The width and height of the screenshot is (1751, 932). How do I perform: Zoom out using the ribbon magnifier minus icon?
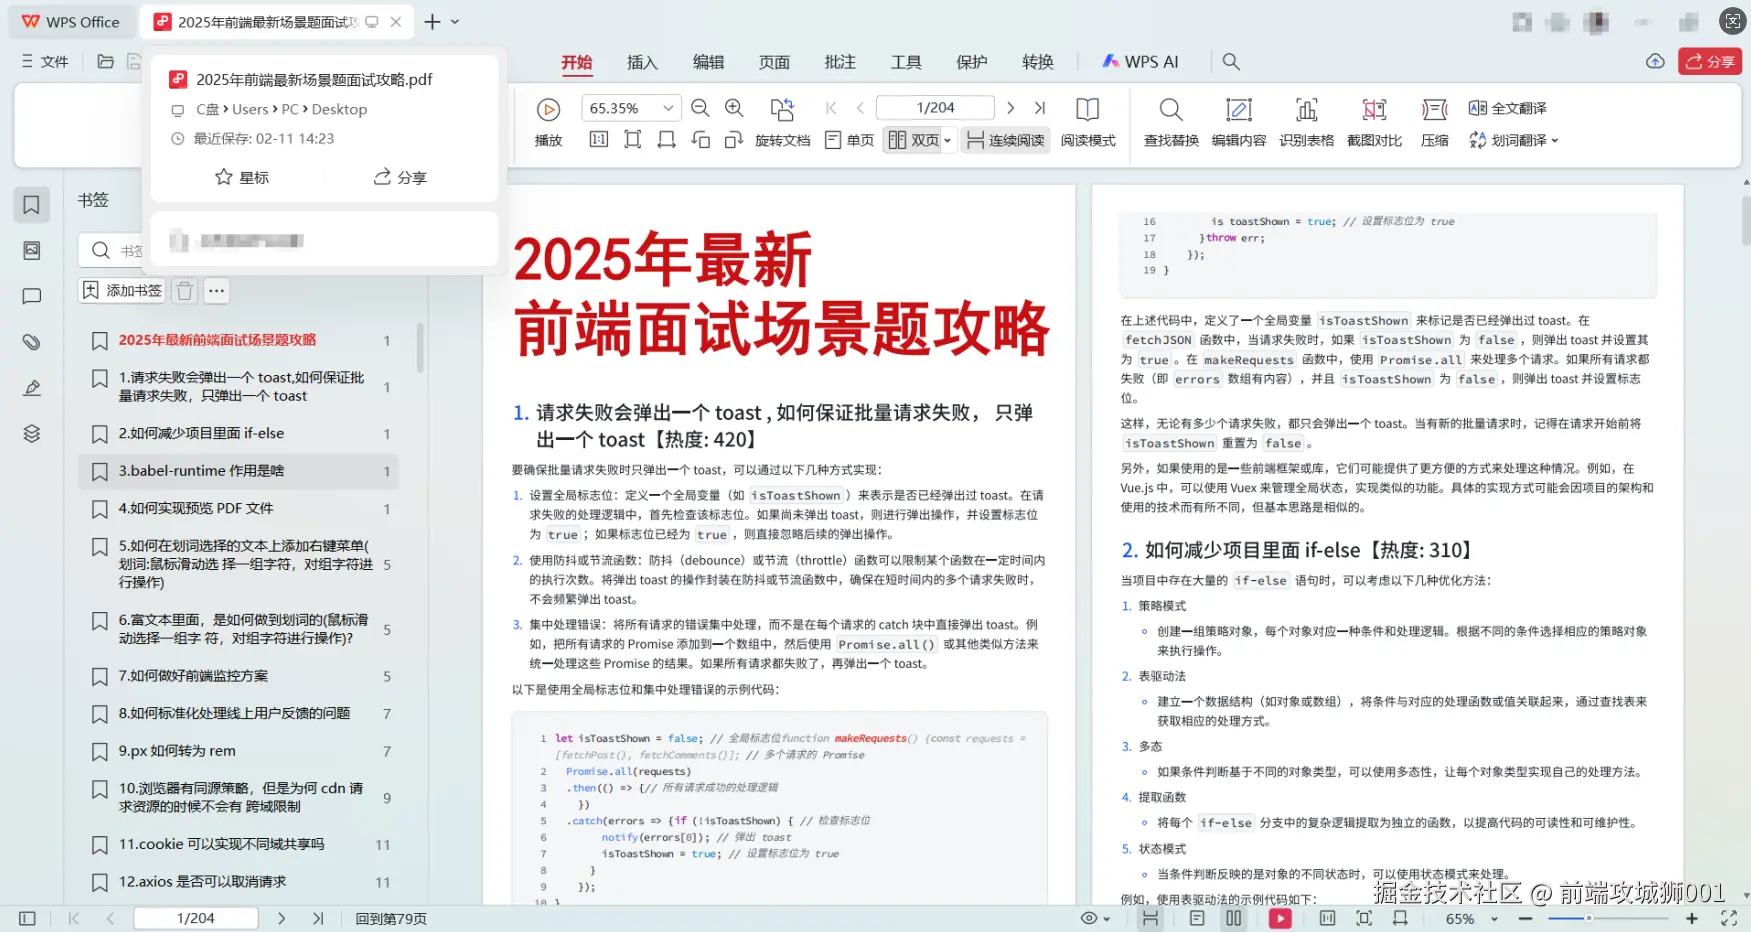(700, 108)
